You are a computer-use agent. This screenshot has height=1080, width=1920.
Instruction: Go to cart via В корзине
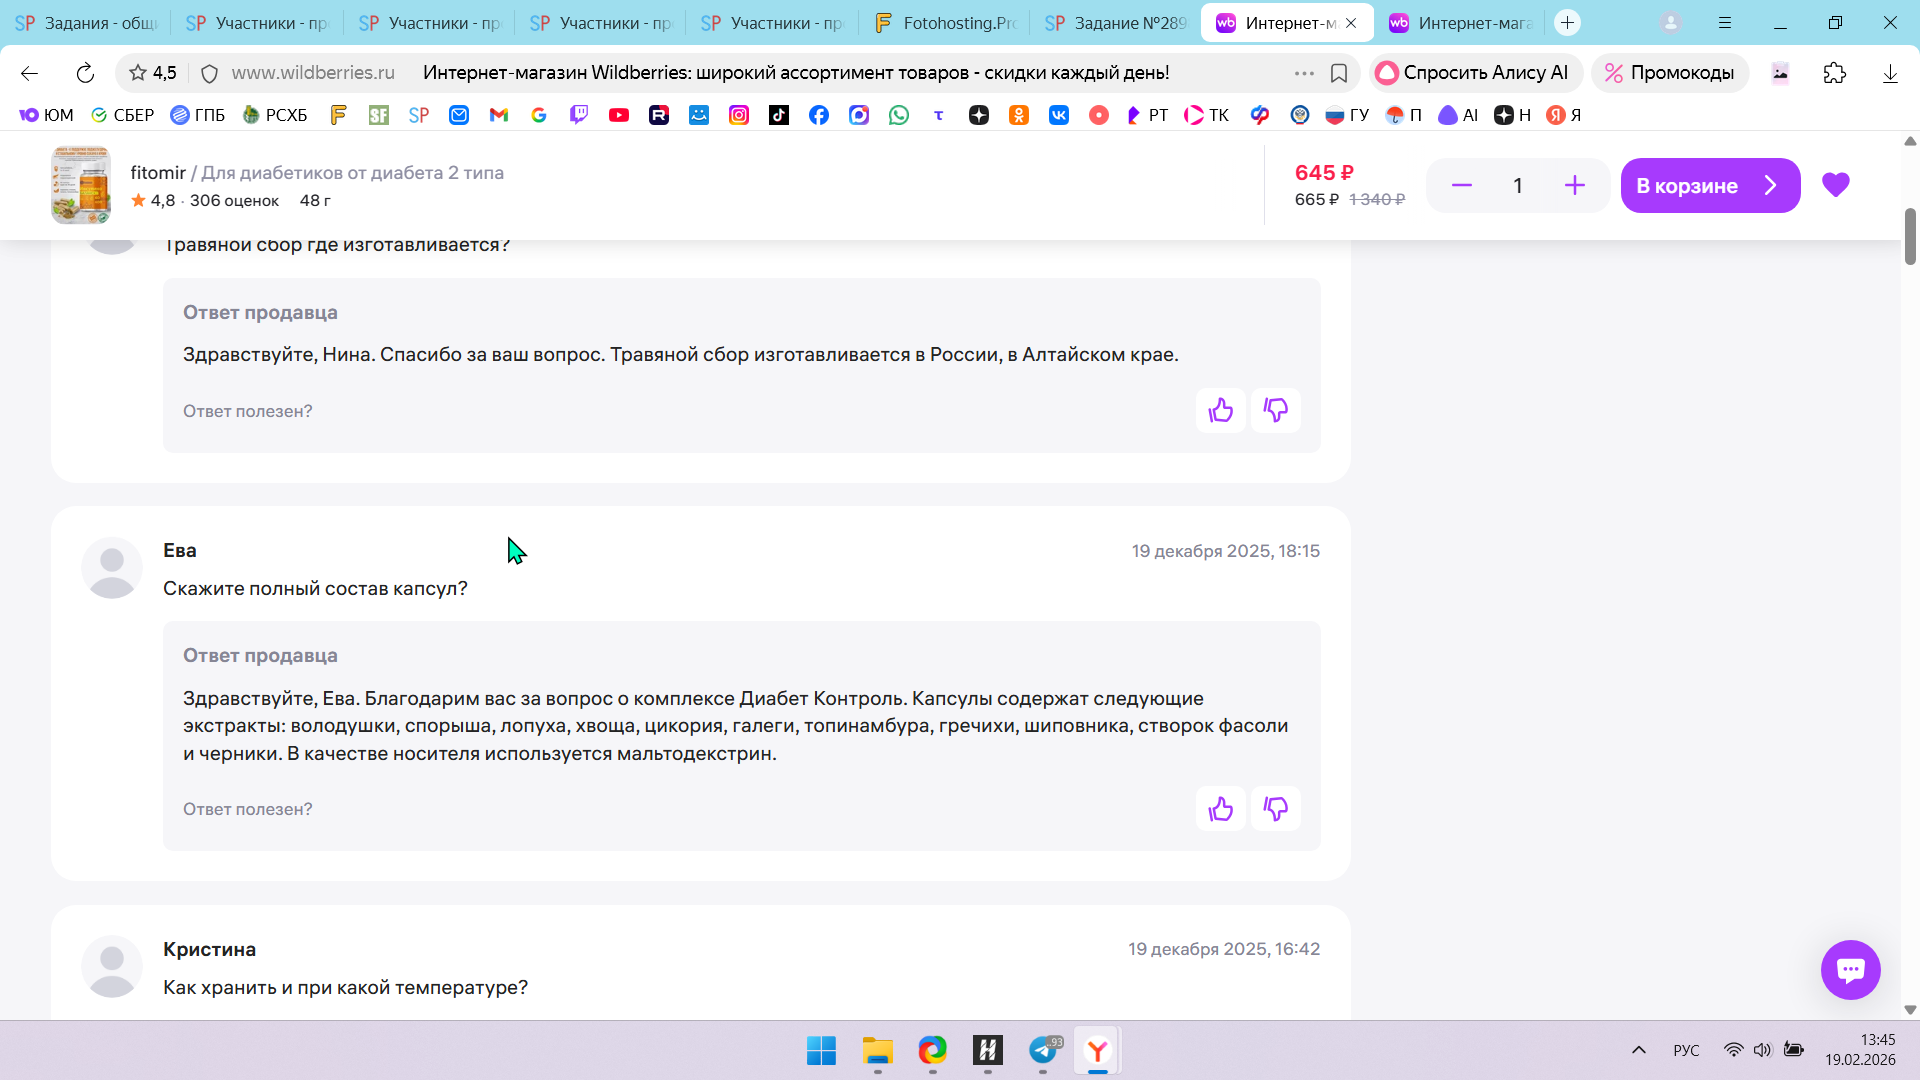coord(1709,186)
